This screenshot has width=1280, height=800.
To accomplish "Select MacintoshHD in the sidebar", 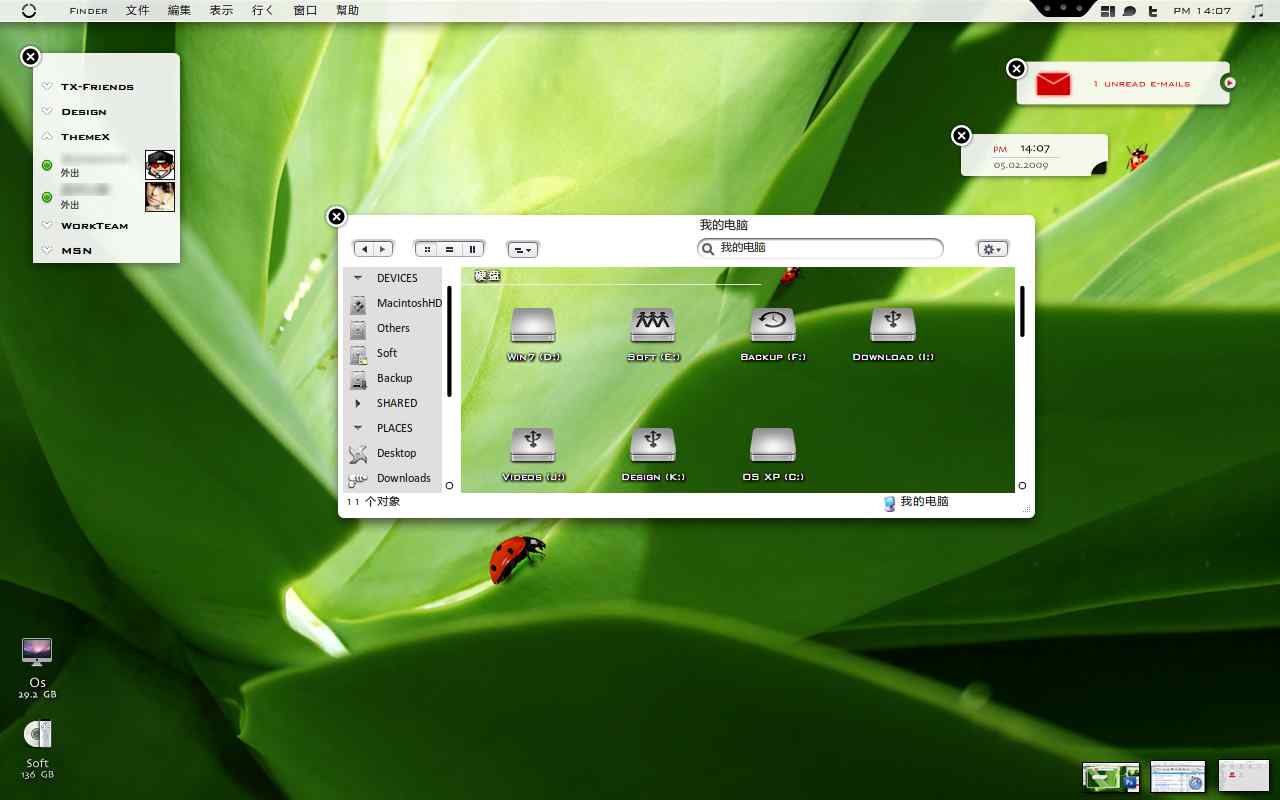I will (x=395, y=303).
